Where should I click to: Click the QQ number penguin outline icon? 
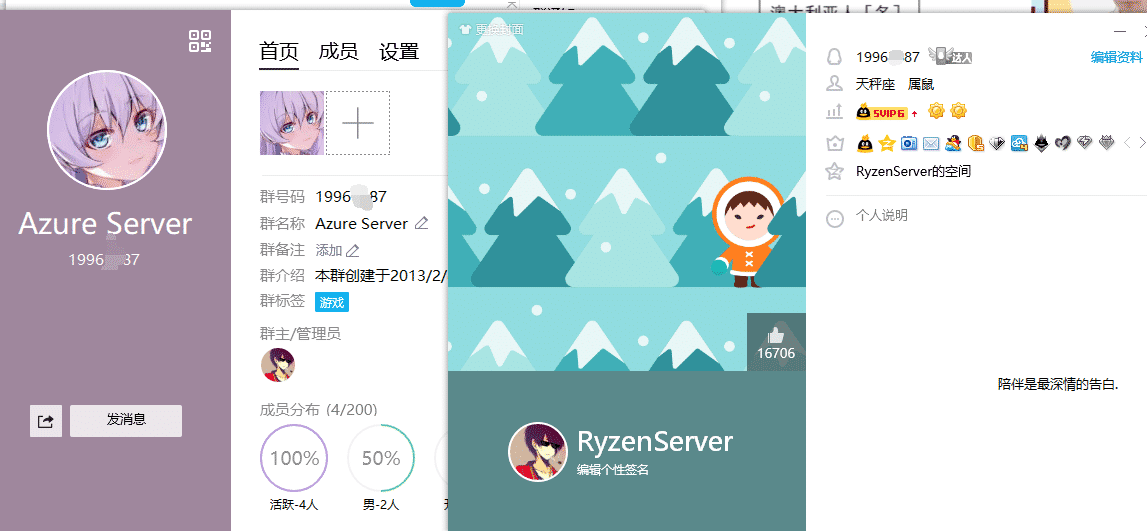(x=834, y=57)
